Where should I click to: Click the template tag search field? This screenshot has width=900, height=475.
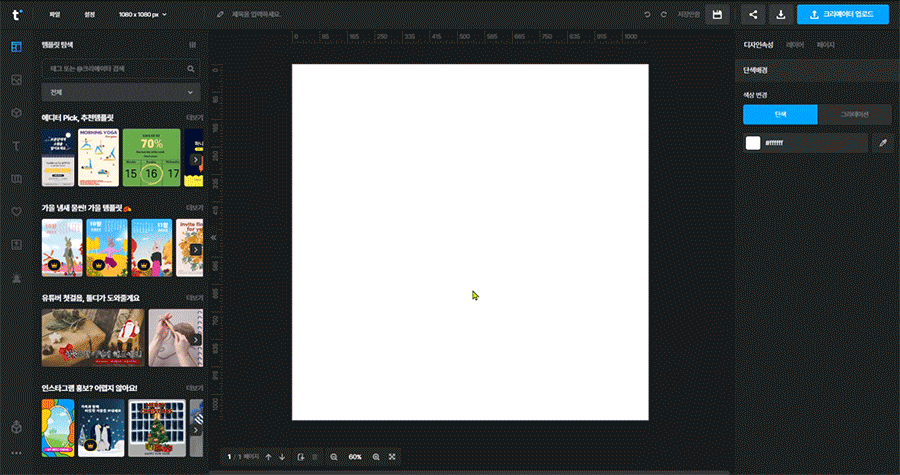pyautogui.click(x=115, y=69)
